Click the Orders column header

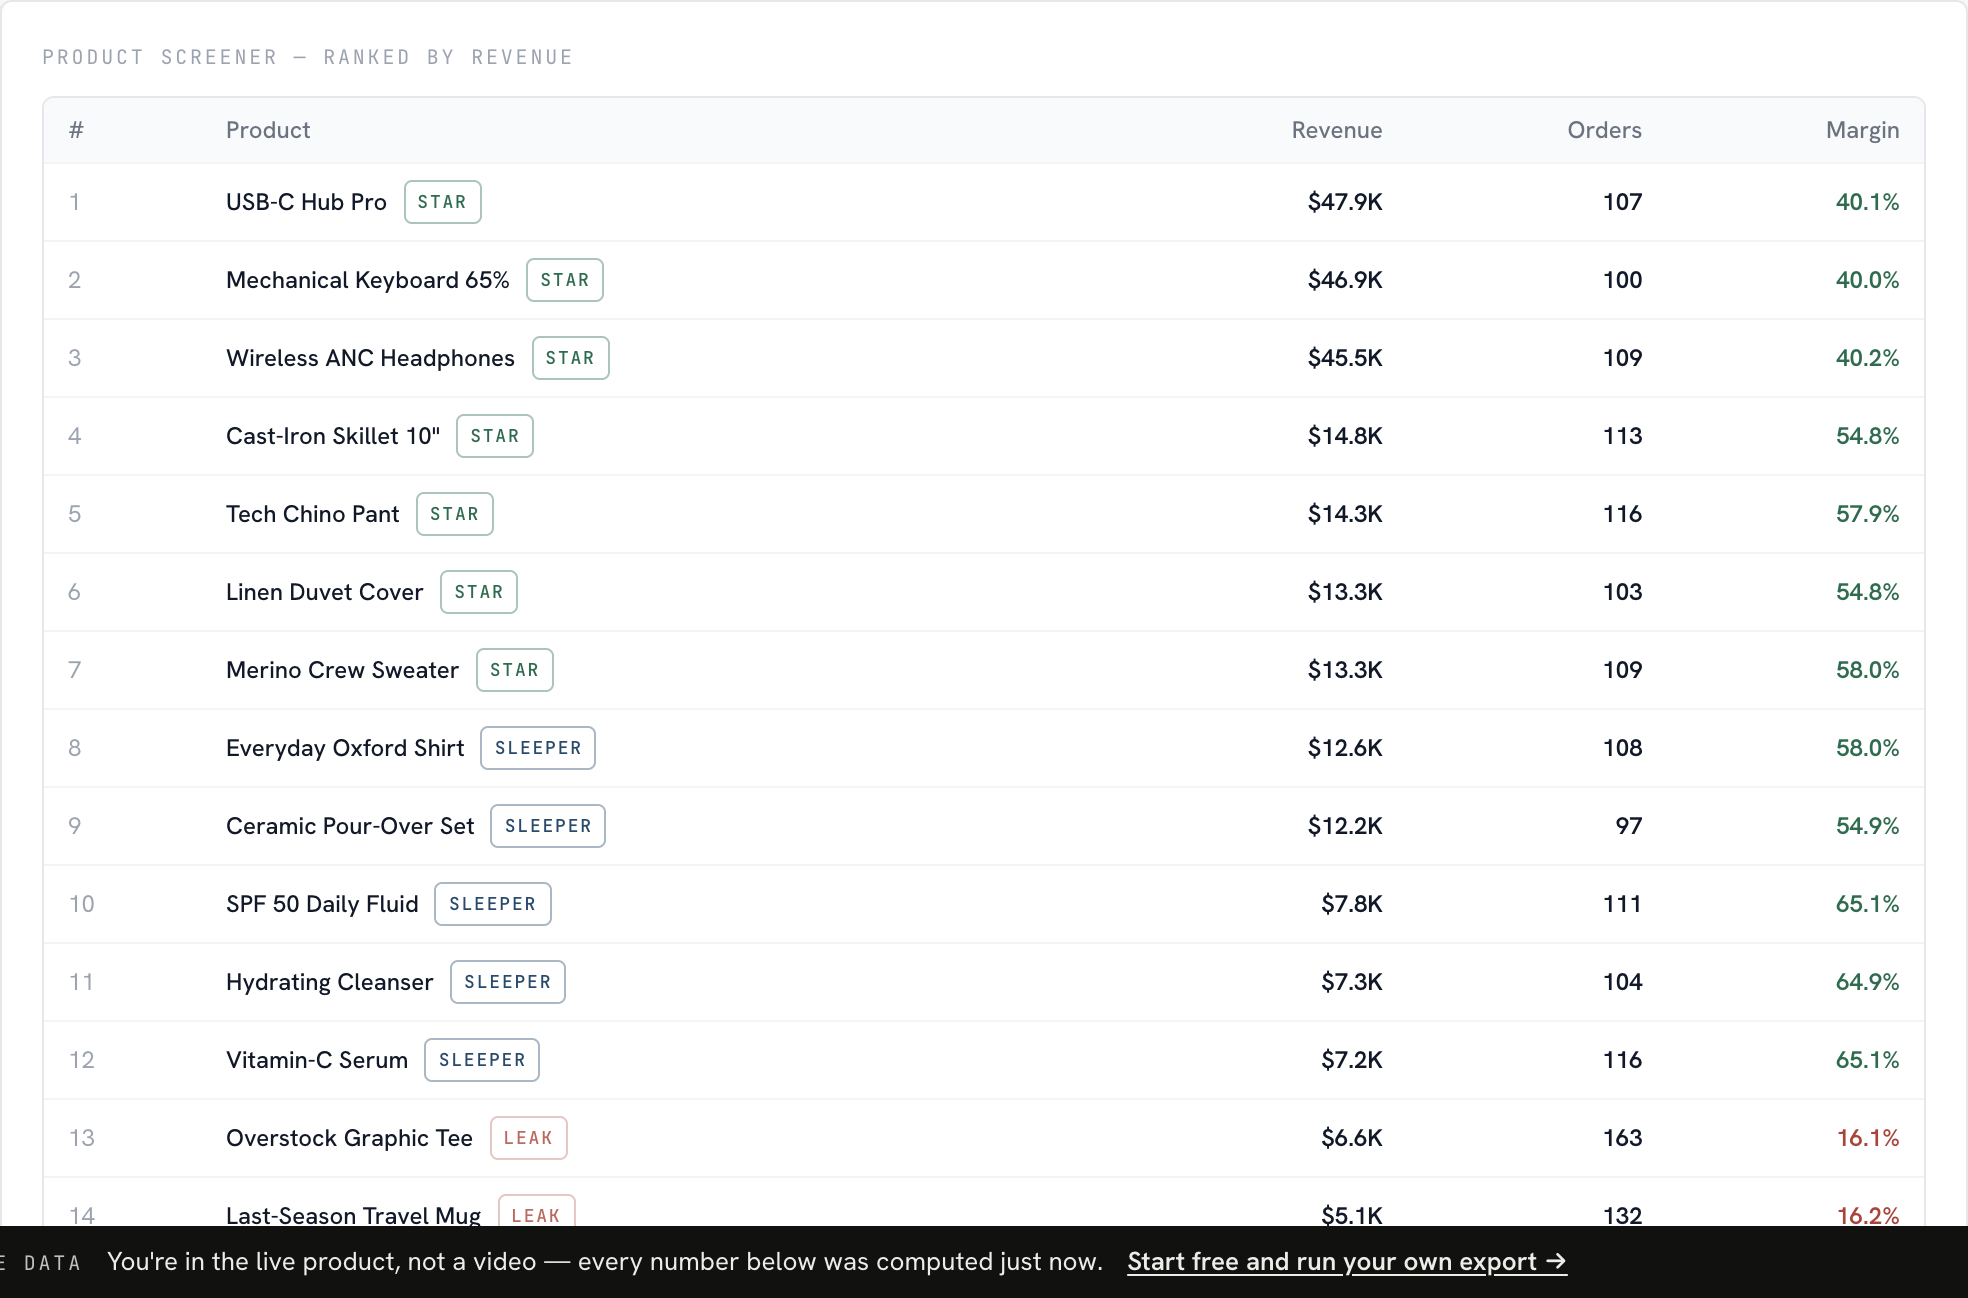coord(1604,130)
